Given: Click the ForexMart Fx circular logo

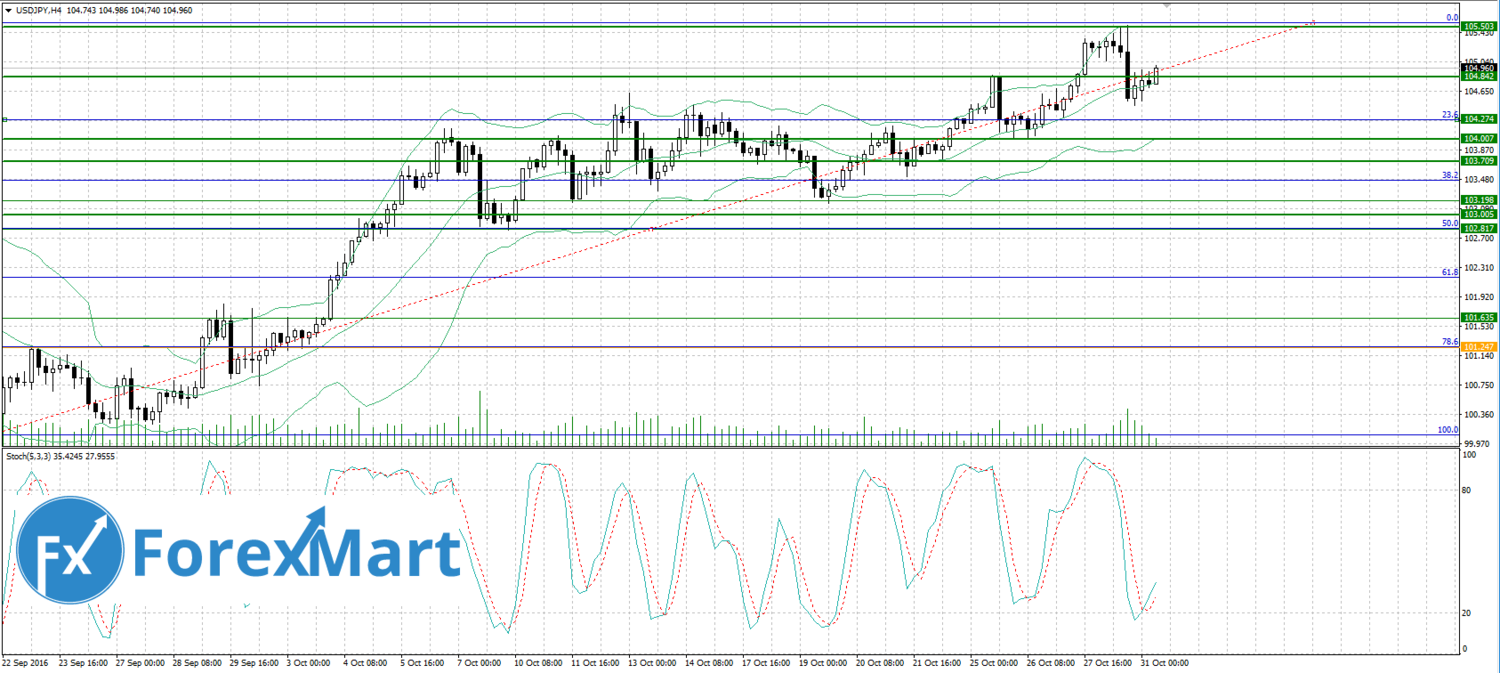Looking at the screenshot, I should pos(69,548).
